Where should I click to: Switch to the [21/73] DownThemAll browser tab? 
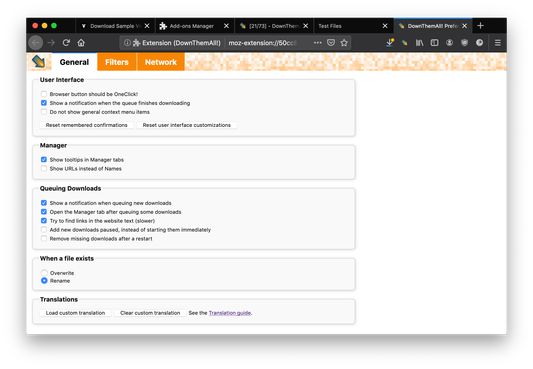(274, 26)
